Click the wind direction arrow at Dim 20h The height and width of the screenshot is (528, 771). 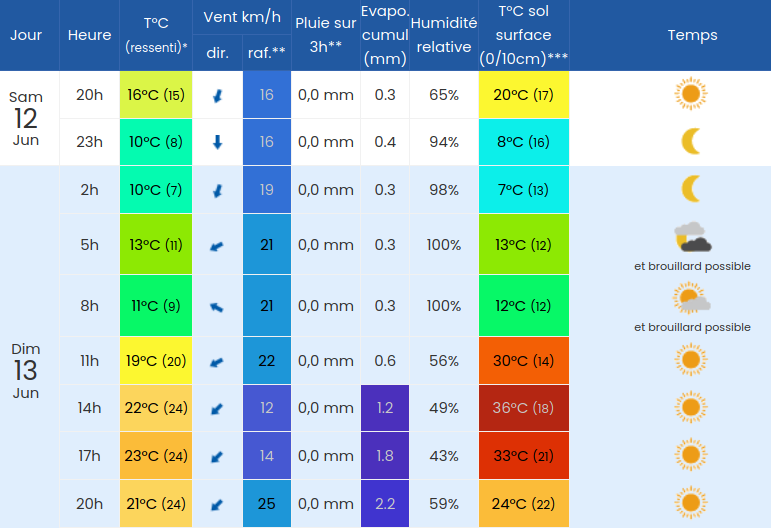(x=217, y=505)
